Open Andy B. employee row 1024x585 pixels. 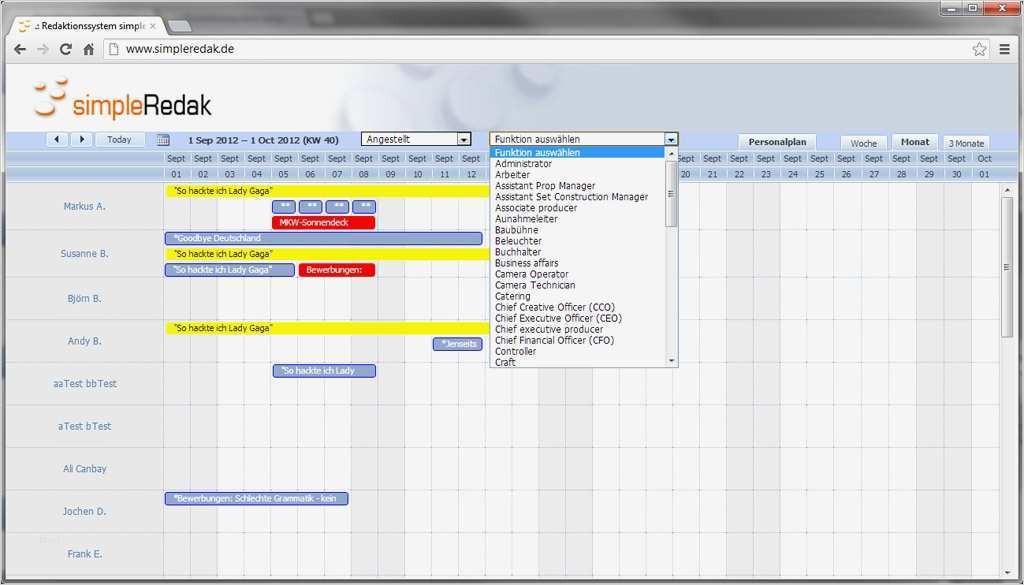[84, 341]
